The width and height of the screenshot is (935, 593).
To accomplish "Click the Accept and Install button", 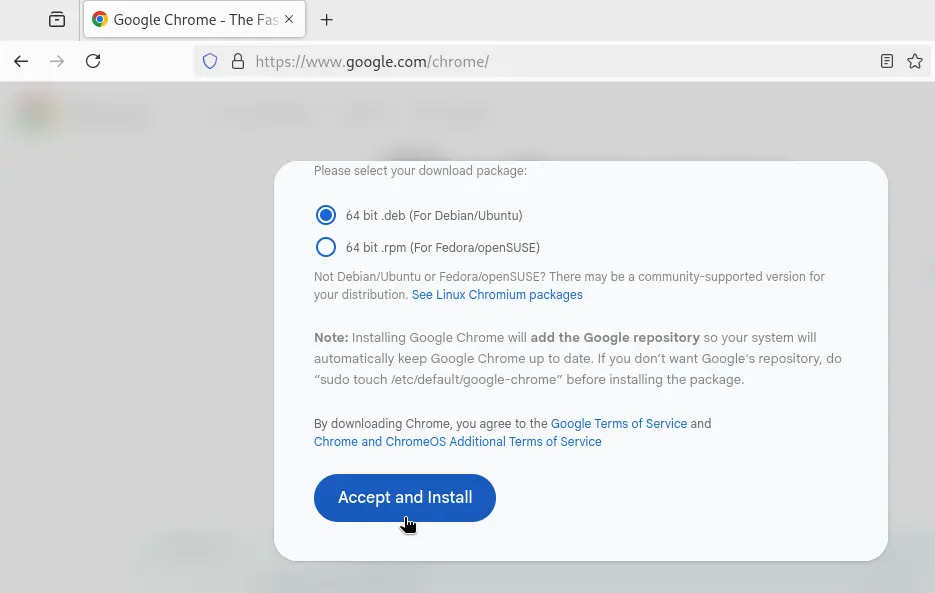I will [405, 498].
